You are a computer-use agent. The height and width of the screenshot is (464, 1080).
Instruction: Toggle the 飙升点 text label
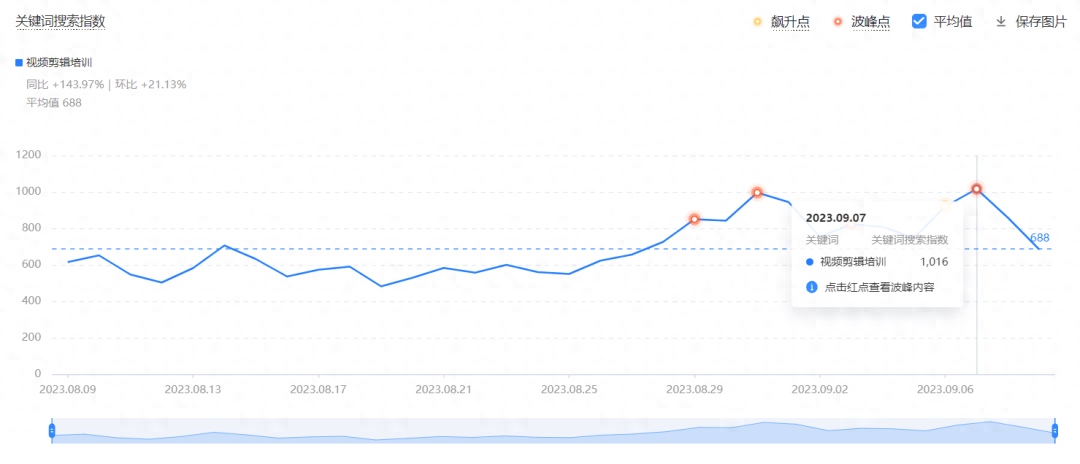pos(790,21)
